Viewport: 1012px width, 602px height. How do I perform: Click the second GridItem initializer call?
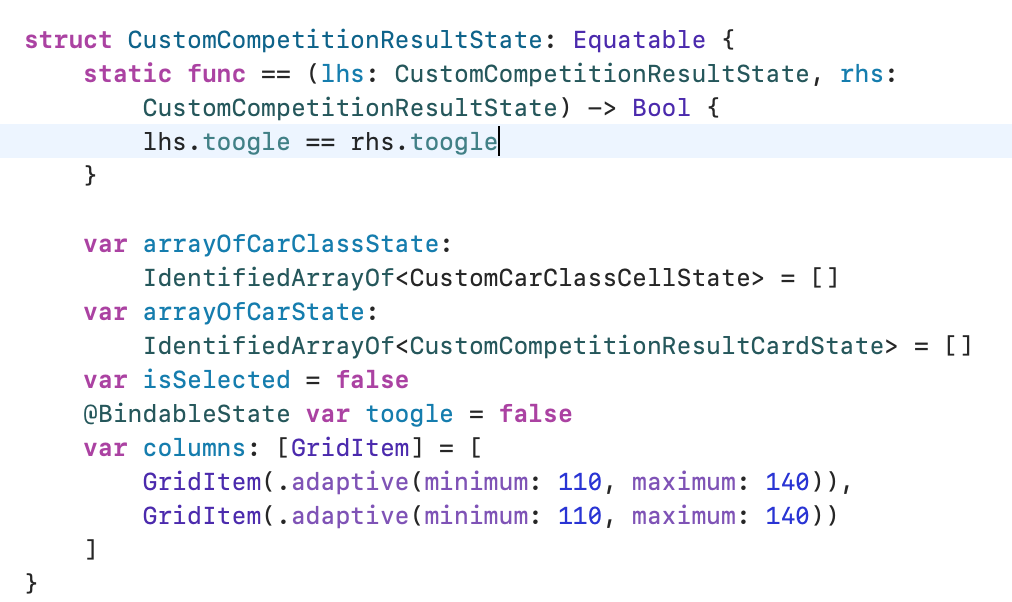[490, 516]
